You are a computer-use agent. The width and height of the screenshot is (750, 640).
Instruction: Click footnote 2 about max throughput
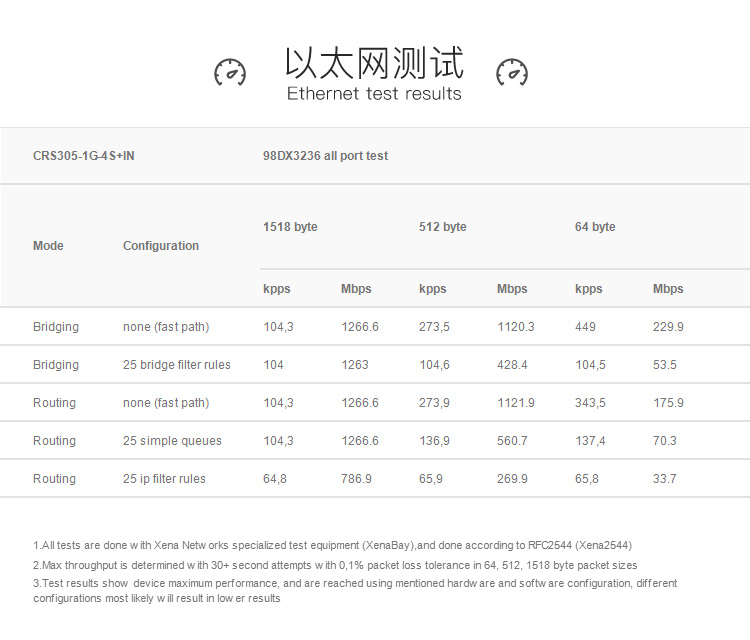tap(335, 565)
